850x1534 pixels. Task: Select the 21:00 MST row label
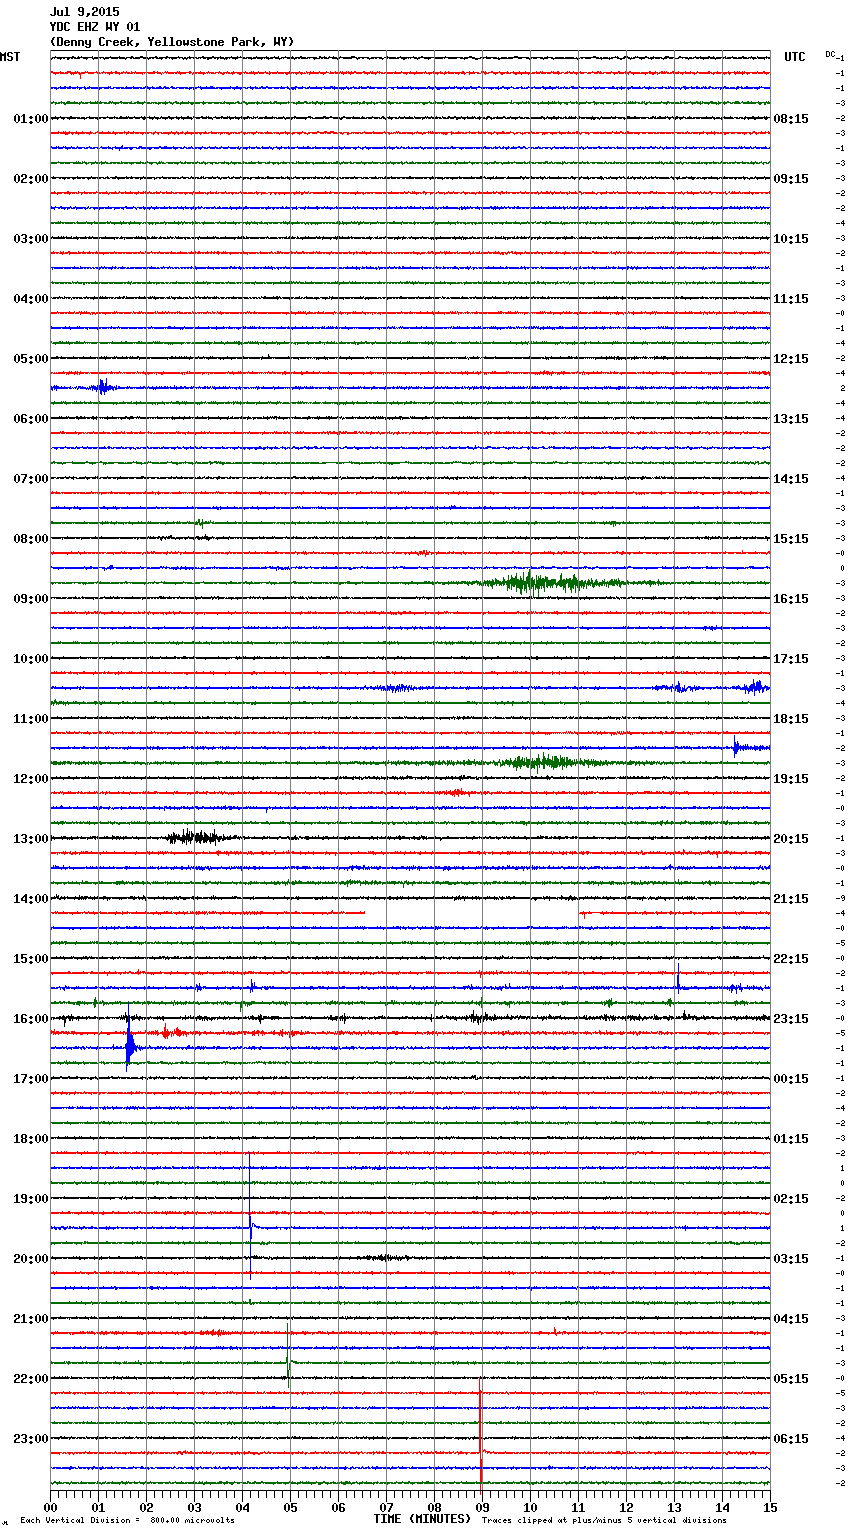31,1319
